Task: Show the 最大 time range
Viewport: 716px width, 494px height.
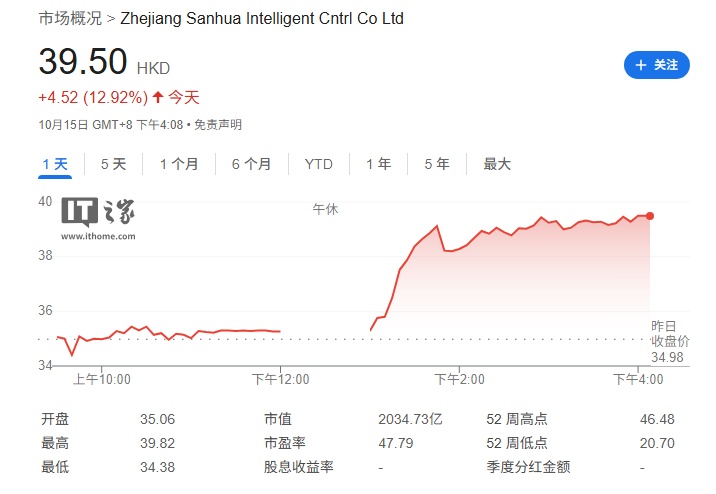Action: [x=497, y=164]
